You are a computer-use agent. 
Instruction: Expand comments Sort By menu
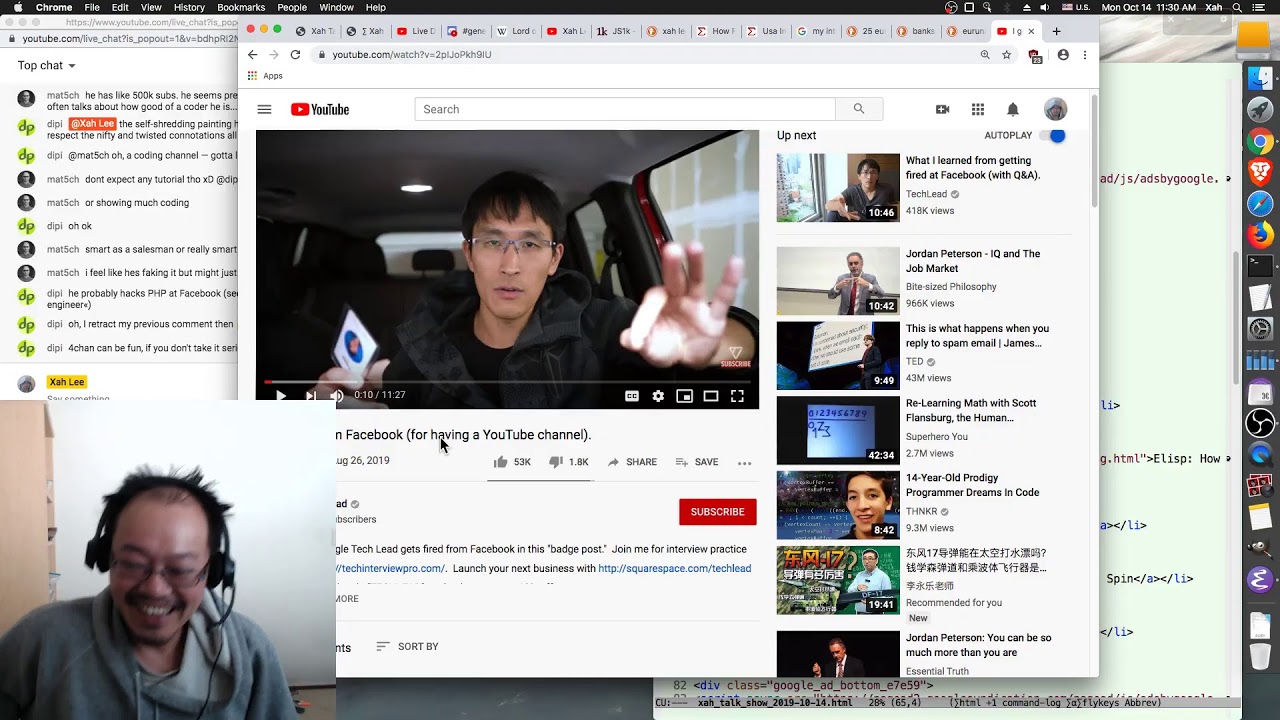coord(407,646)
